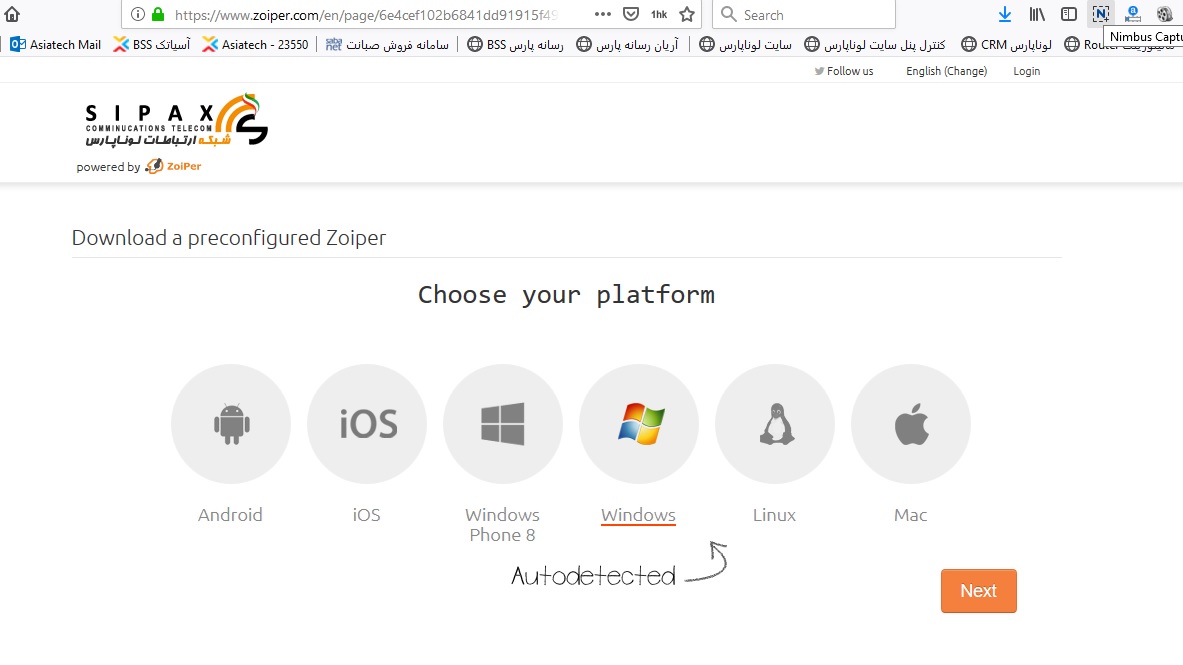Click the orange Next button
The image size is (1183, 665).
point(979,590)
